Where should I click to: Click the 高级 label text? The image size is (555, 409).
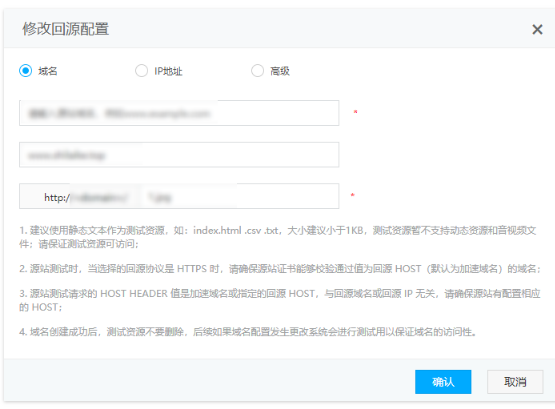(280, 71)
